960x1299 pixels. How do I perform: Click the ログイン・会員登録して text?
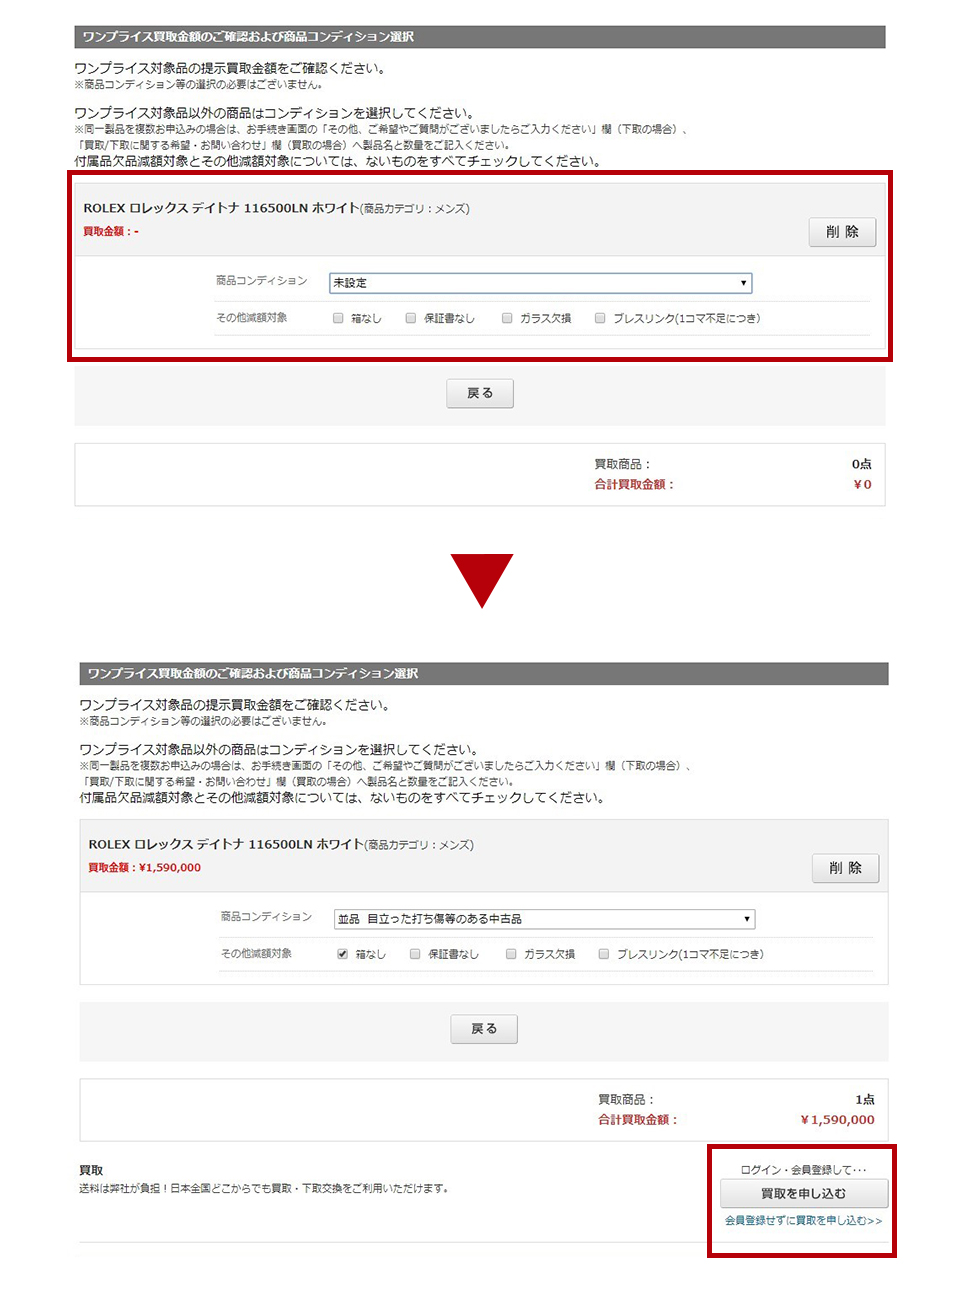coord(804,1169)
